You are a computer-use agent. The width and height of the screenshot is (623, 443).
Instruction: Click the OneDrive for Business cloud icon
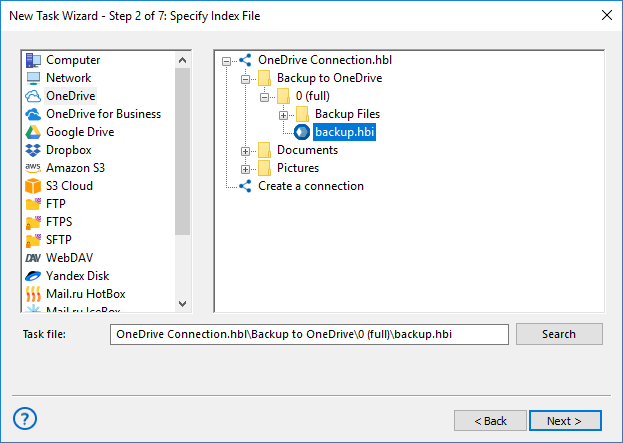(33, 114)
